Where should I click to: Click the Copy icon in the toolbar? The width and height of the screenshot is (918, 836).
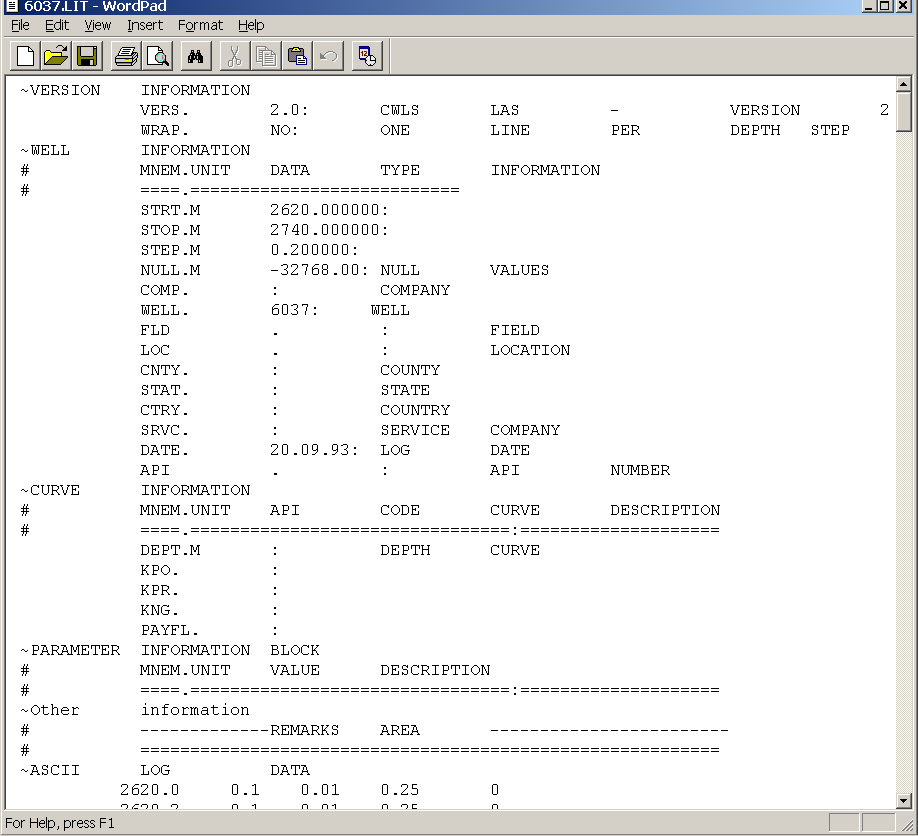point(266,57)
